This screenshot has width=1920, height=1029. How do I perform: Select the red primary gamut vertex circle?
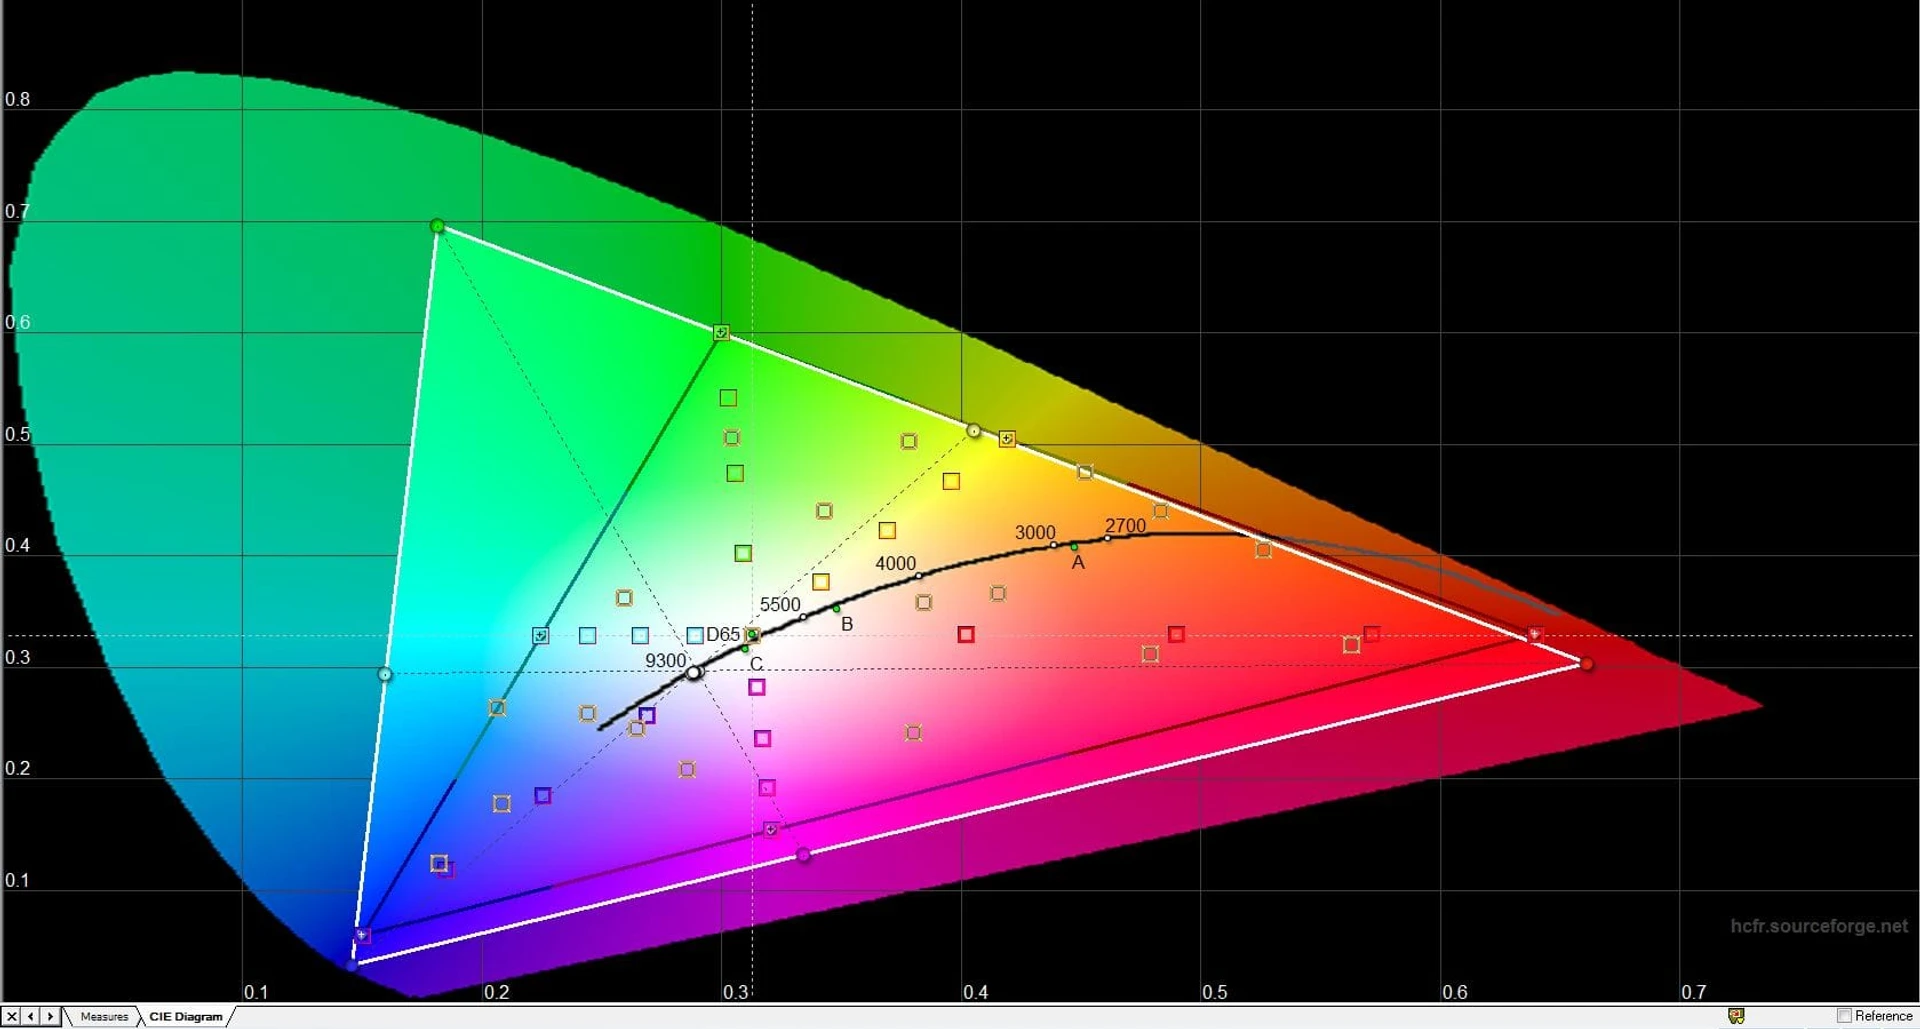point(1586,664)
